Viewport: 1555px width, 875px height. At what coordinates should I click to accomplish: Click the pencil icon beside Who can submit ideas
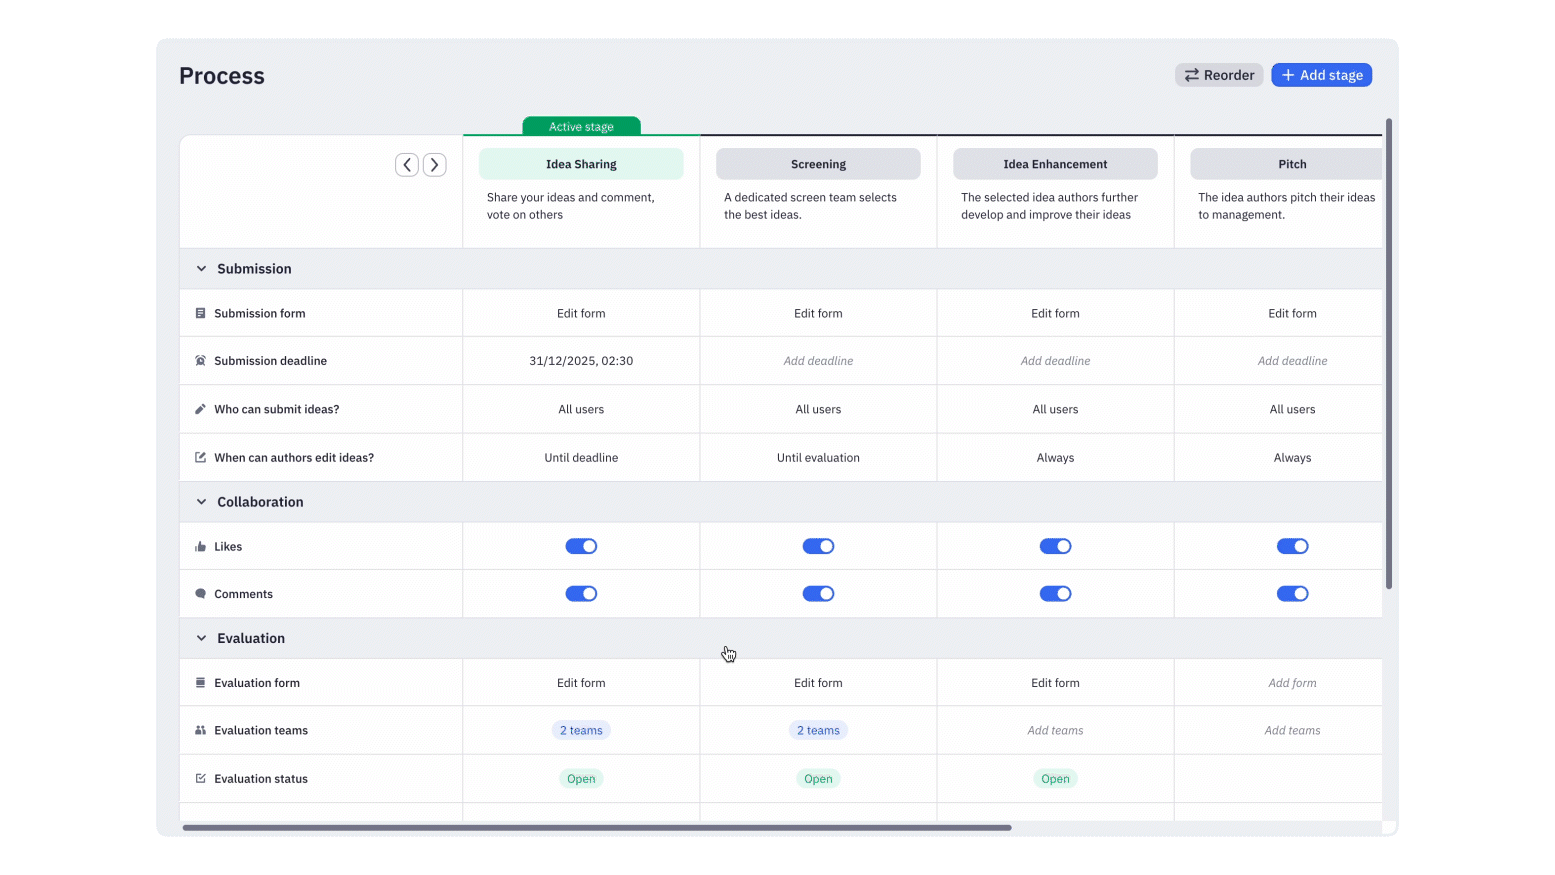pyautogui.click(x=200, y=409)
